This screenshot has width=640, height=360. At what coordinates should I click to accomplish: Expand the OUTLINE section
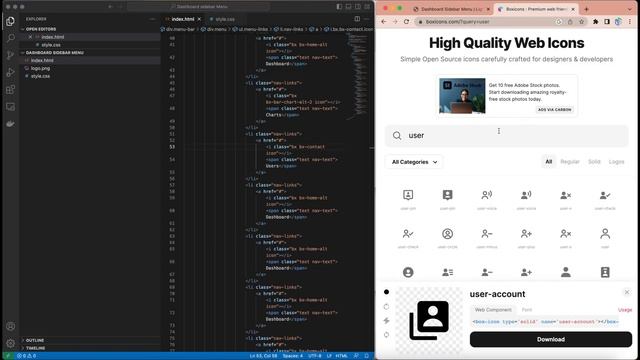(35, 340)
